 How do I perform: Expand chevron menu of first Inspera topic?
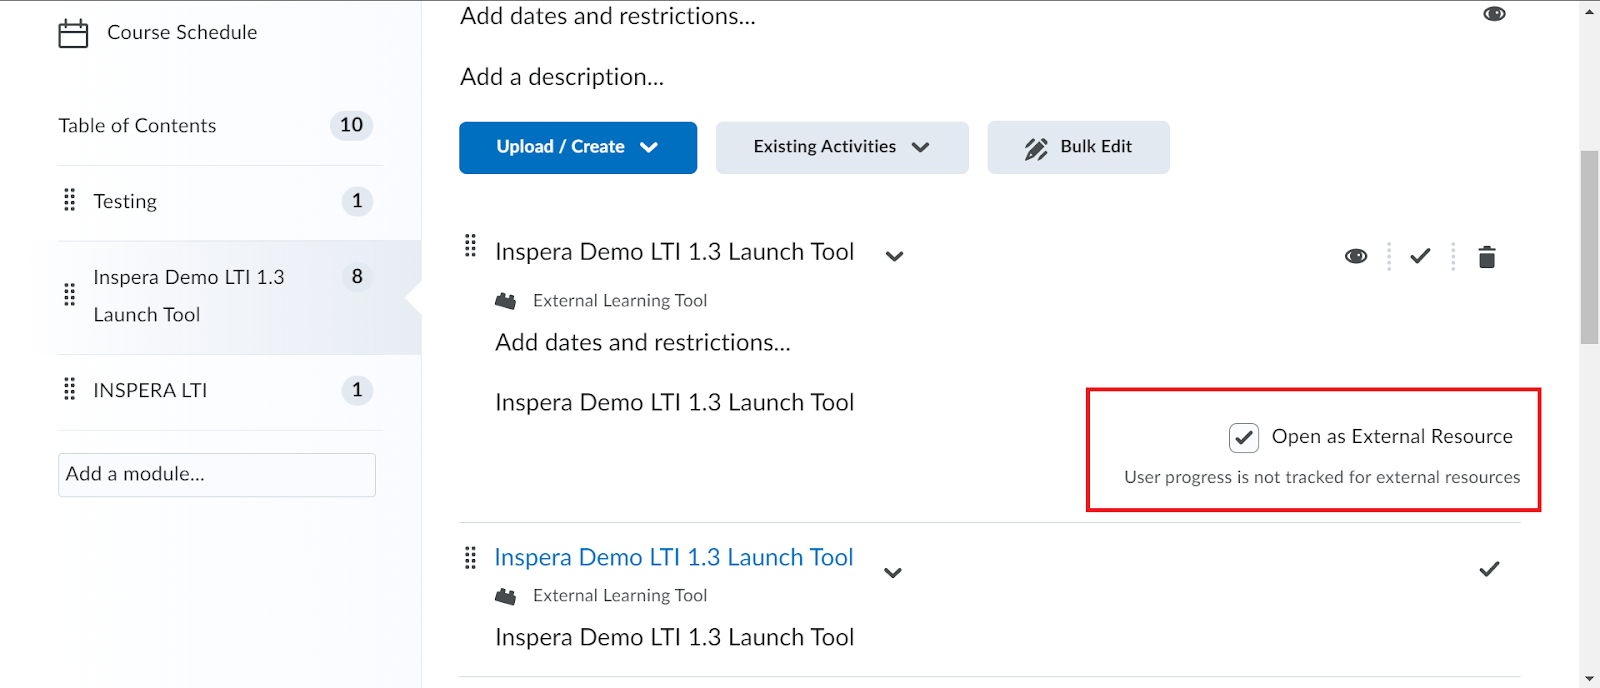point(895,256)
